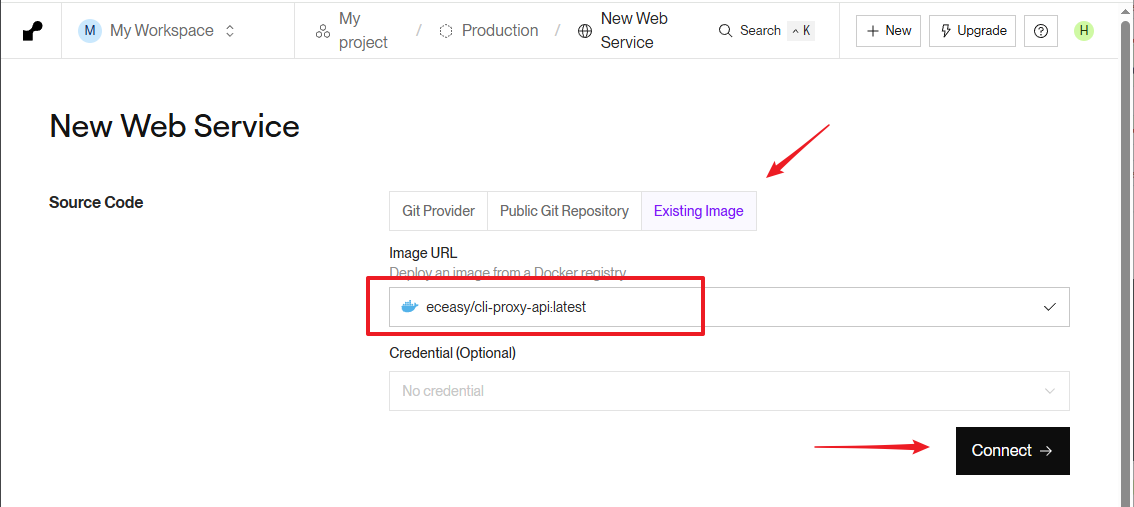Image resolution: width=1134 pixels, height=507 pixels.
Task: Click the Upgrade button
Action: click(972, 31)
